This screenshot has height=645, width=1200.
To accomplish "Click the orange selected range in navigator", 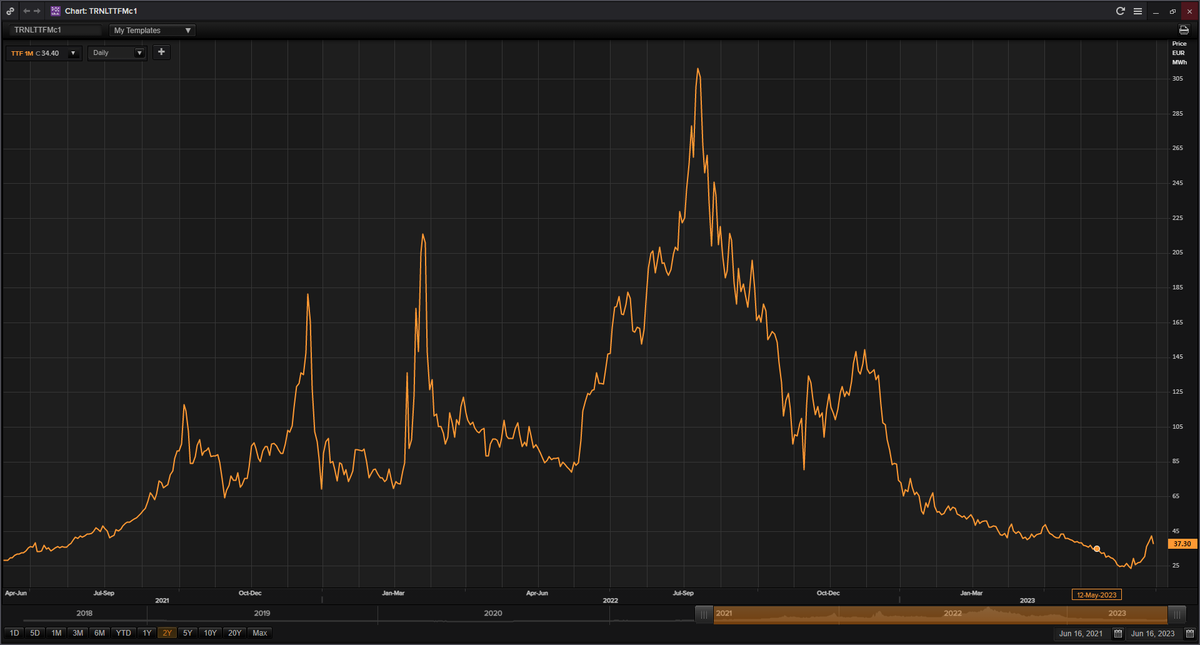I will [940, 614].
